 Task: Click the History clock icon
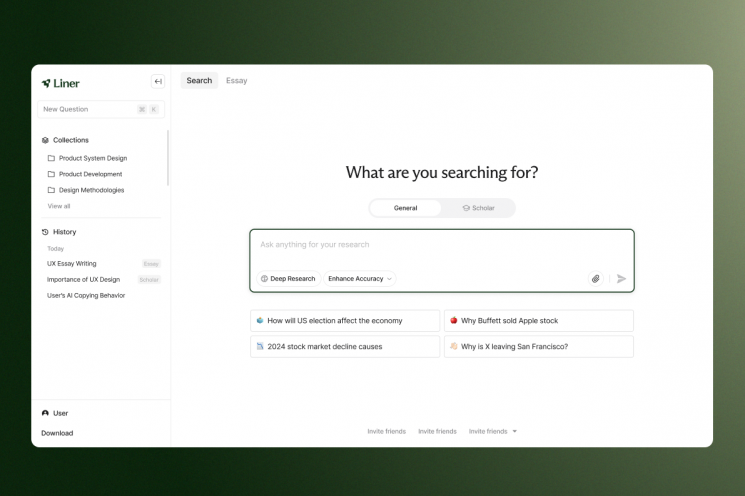point(45,232)
